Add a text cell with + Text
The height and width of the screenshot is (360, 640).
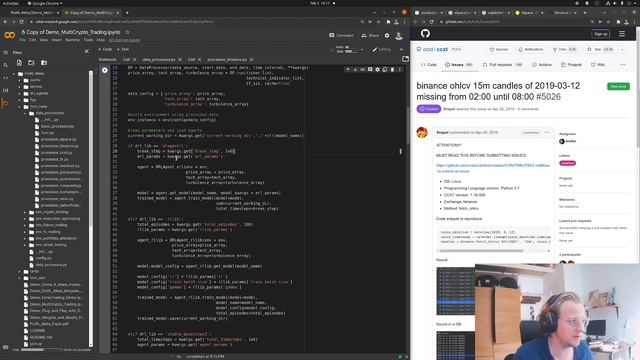pyautogui.click(x=123, y=49)
